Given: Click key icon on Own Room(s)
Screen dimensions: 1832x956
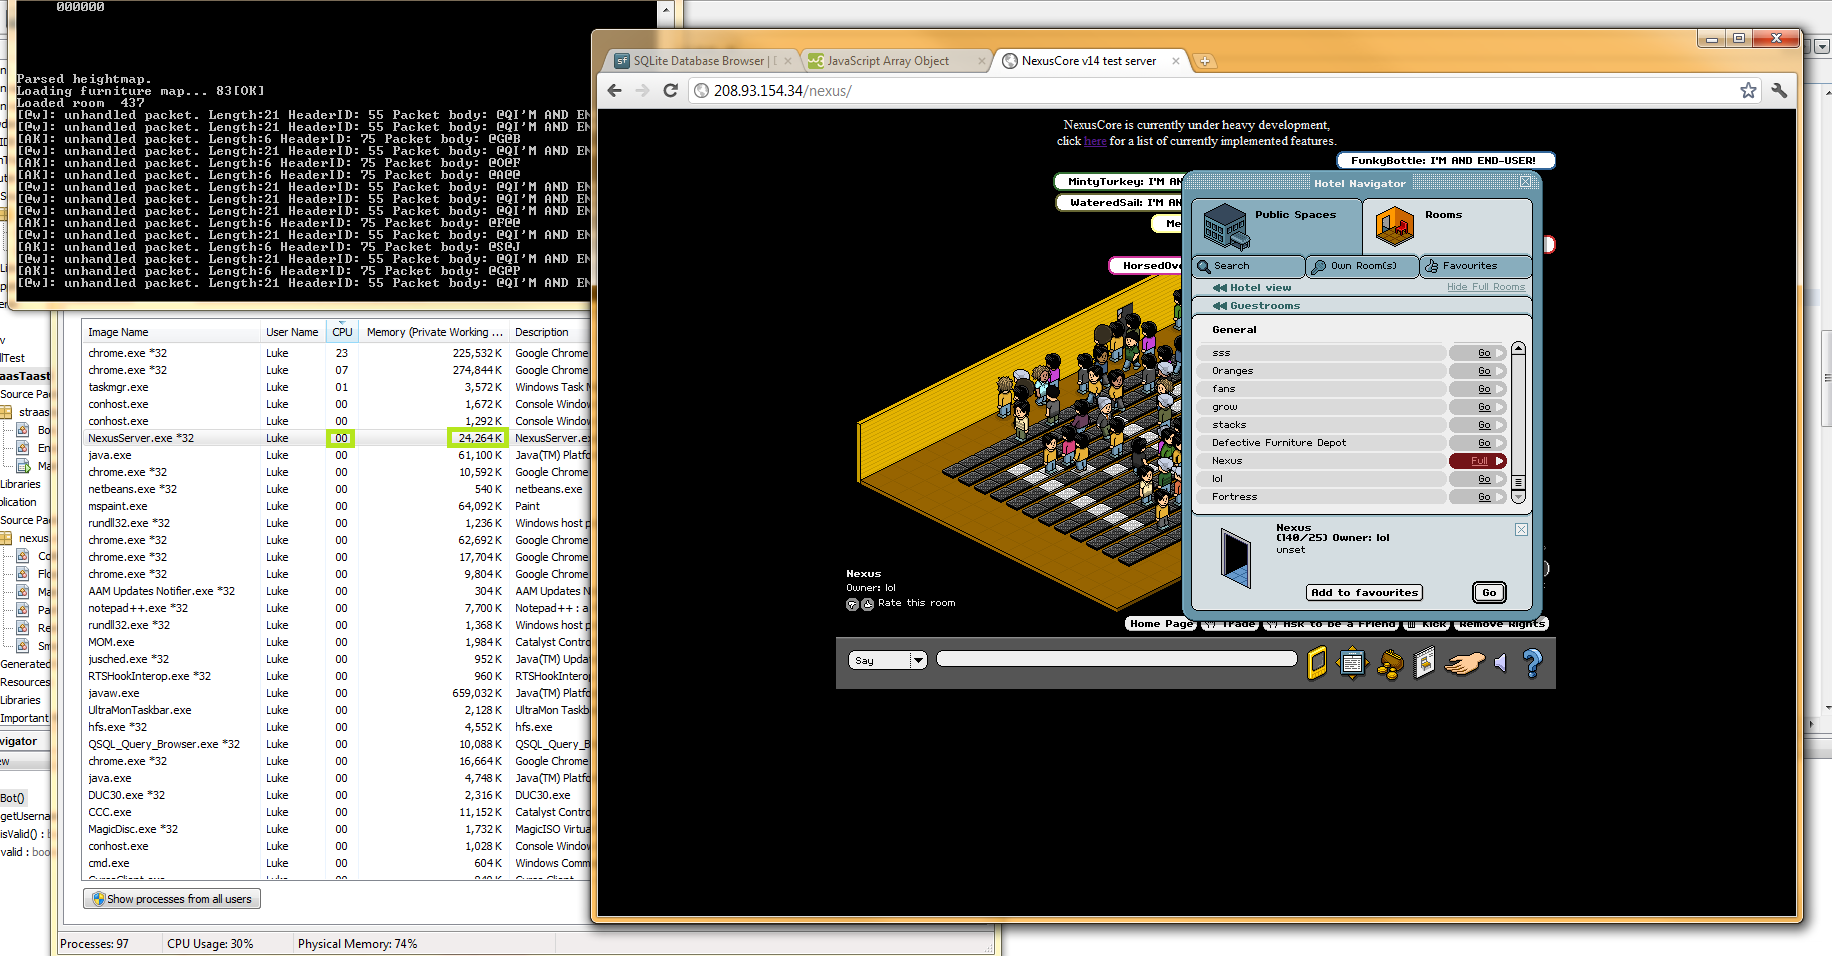Looking at the screenshot, I should [1319, 266].
